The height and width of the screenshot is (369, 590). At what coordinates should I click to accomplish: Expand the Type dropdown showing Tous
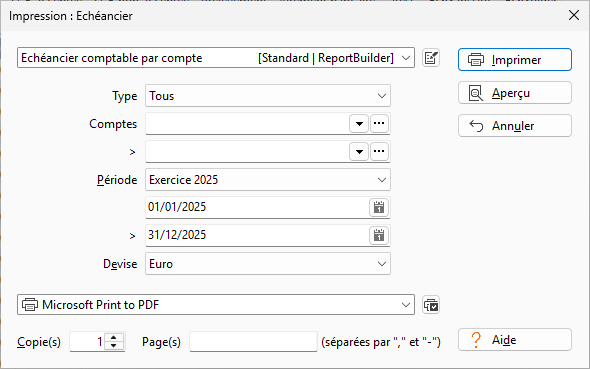(x=382, y=96)
